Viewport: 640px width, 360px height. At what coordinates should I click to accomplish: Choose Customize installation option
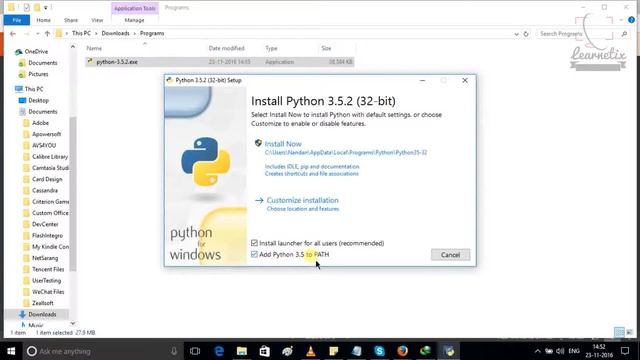click(302, 200)
